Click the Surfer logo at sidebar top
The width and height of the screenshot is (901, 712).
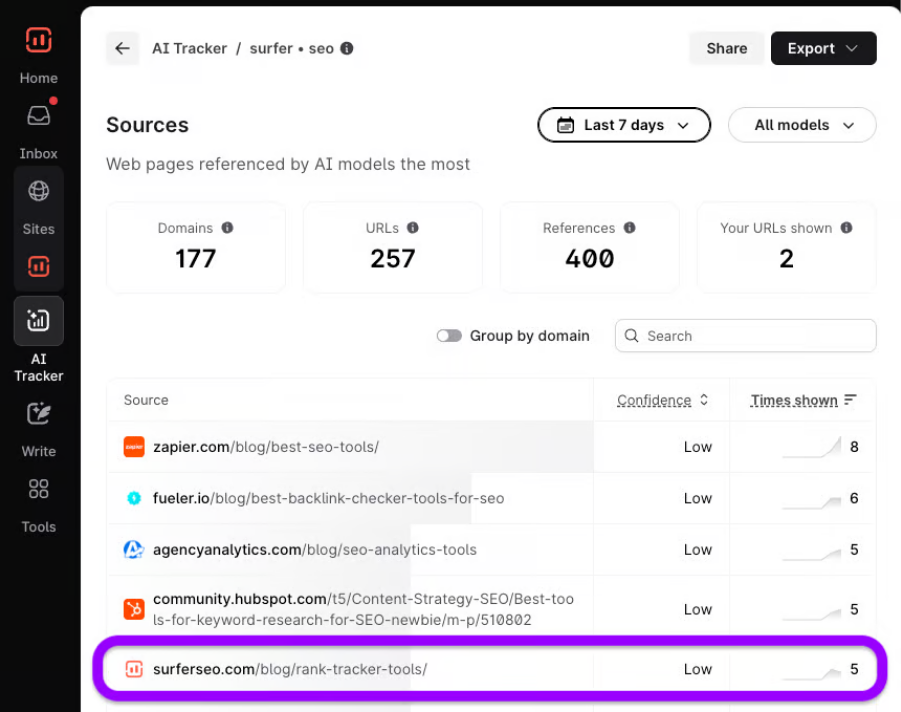coord(38,40)
